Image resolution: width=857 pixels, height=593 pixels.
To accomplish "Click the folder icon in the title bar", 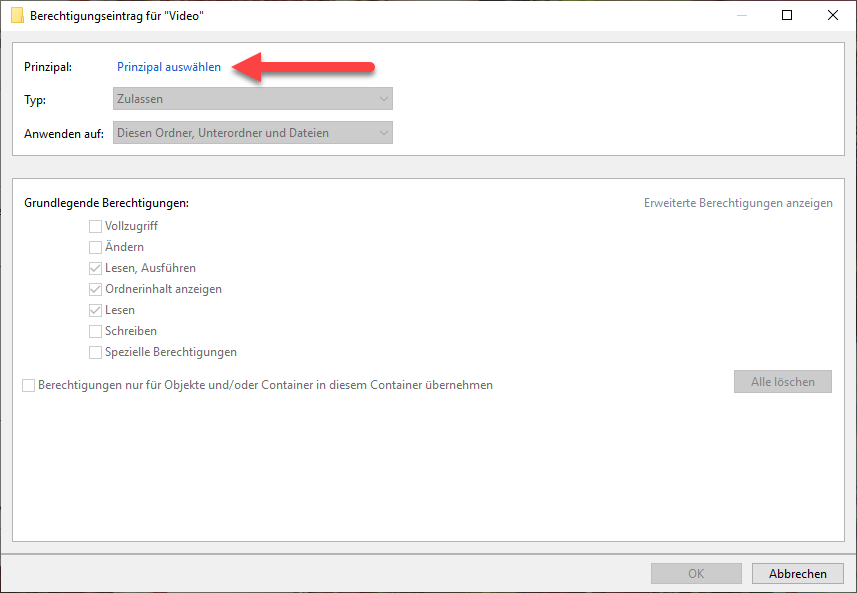I will tap(17, 15).
